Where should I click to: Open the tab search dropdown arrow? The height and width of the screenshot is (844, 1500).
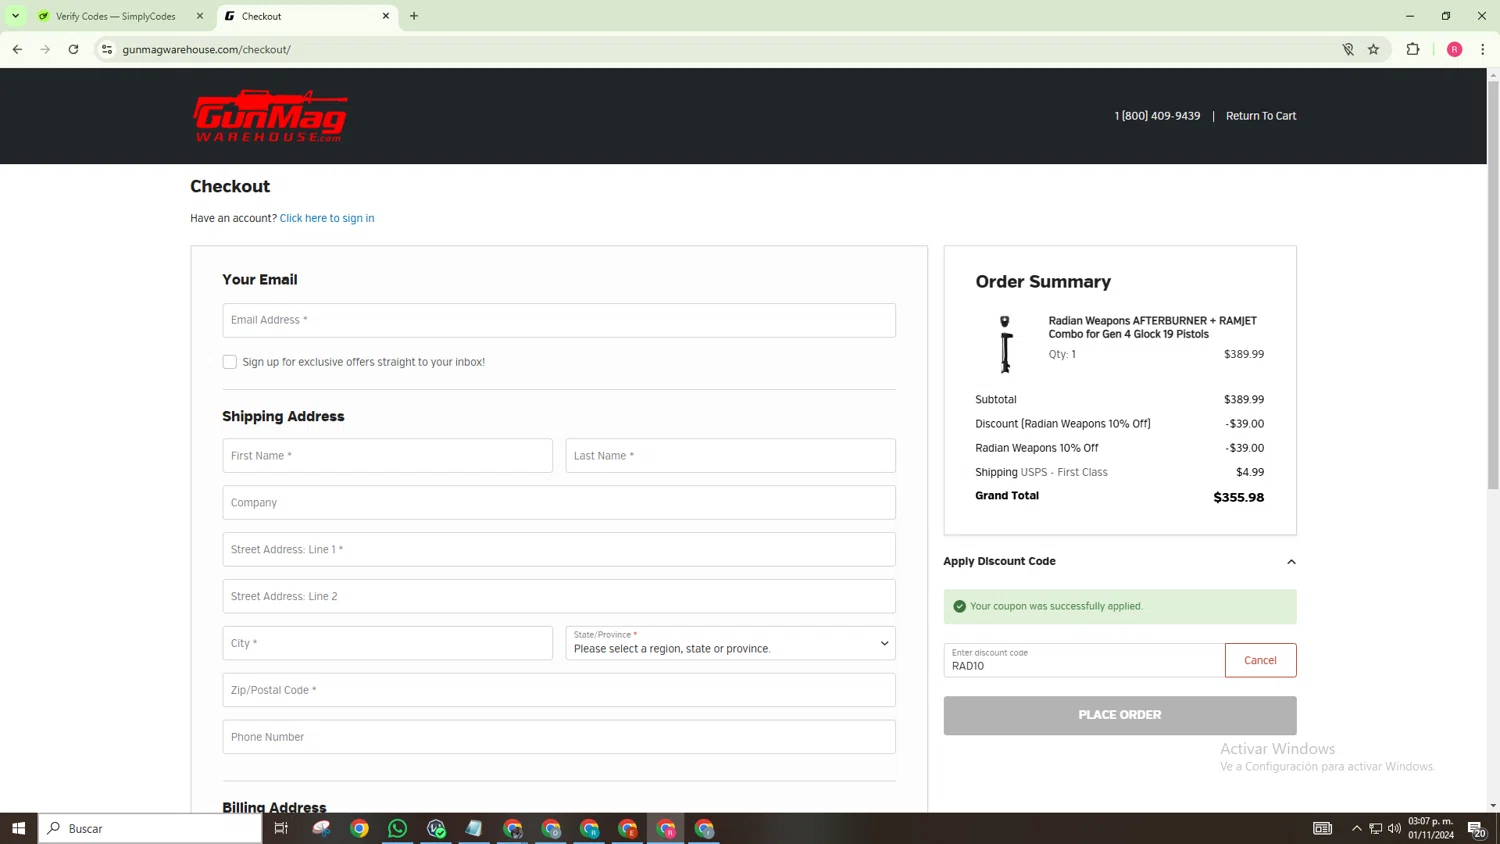click(x=15, y=16)
